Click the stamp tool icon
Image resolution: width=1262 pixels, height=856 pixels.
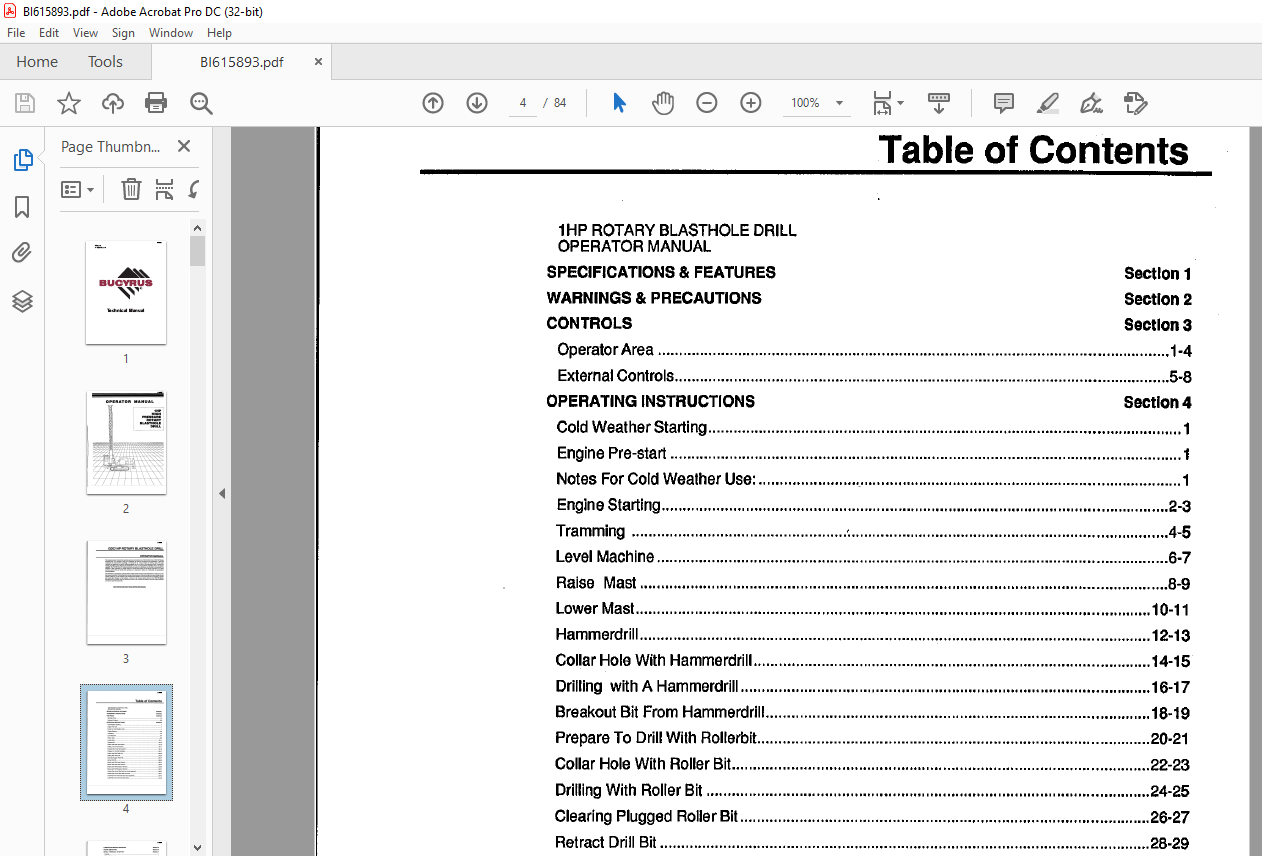[1134, 103]
